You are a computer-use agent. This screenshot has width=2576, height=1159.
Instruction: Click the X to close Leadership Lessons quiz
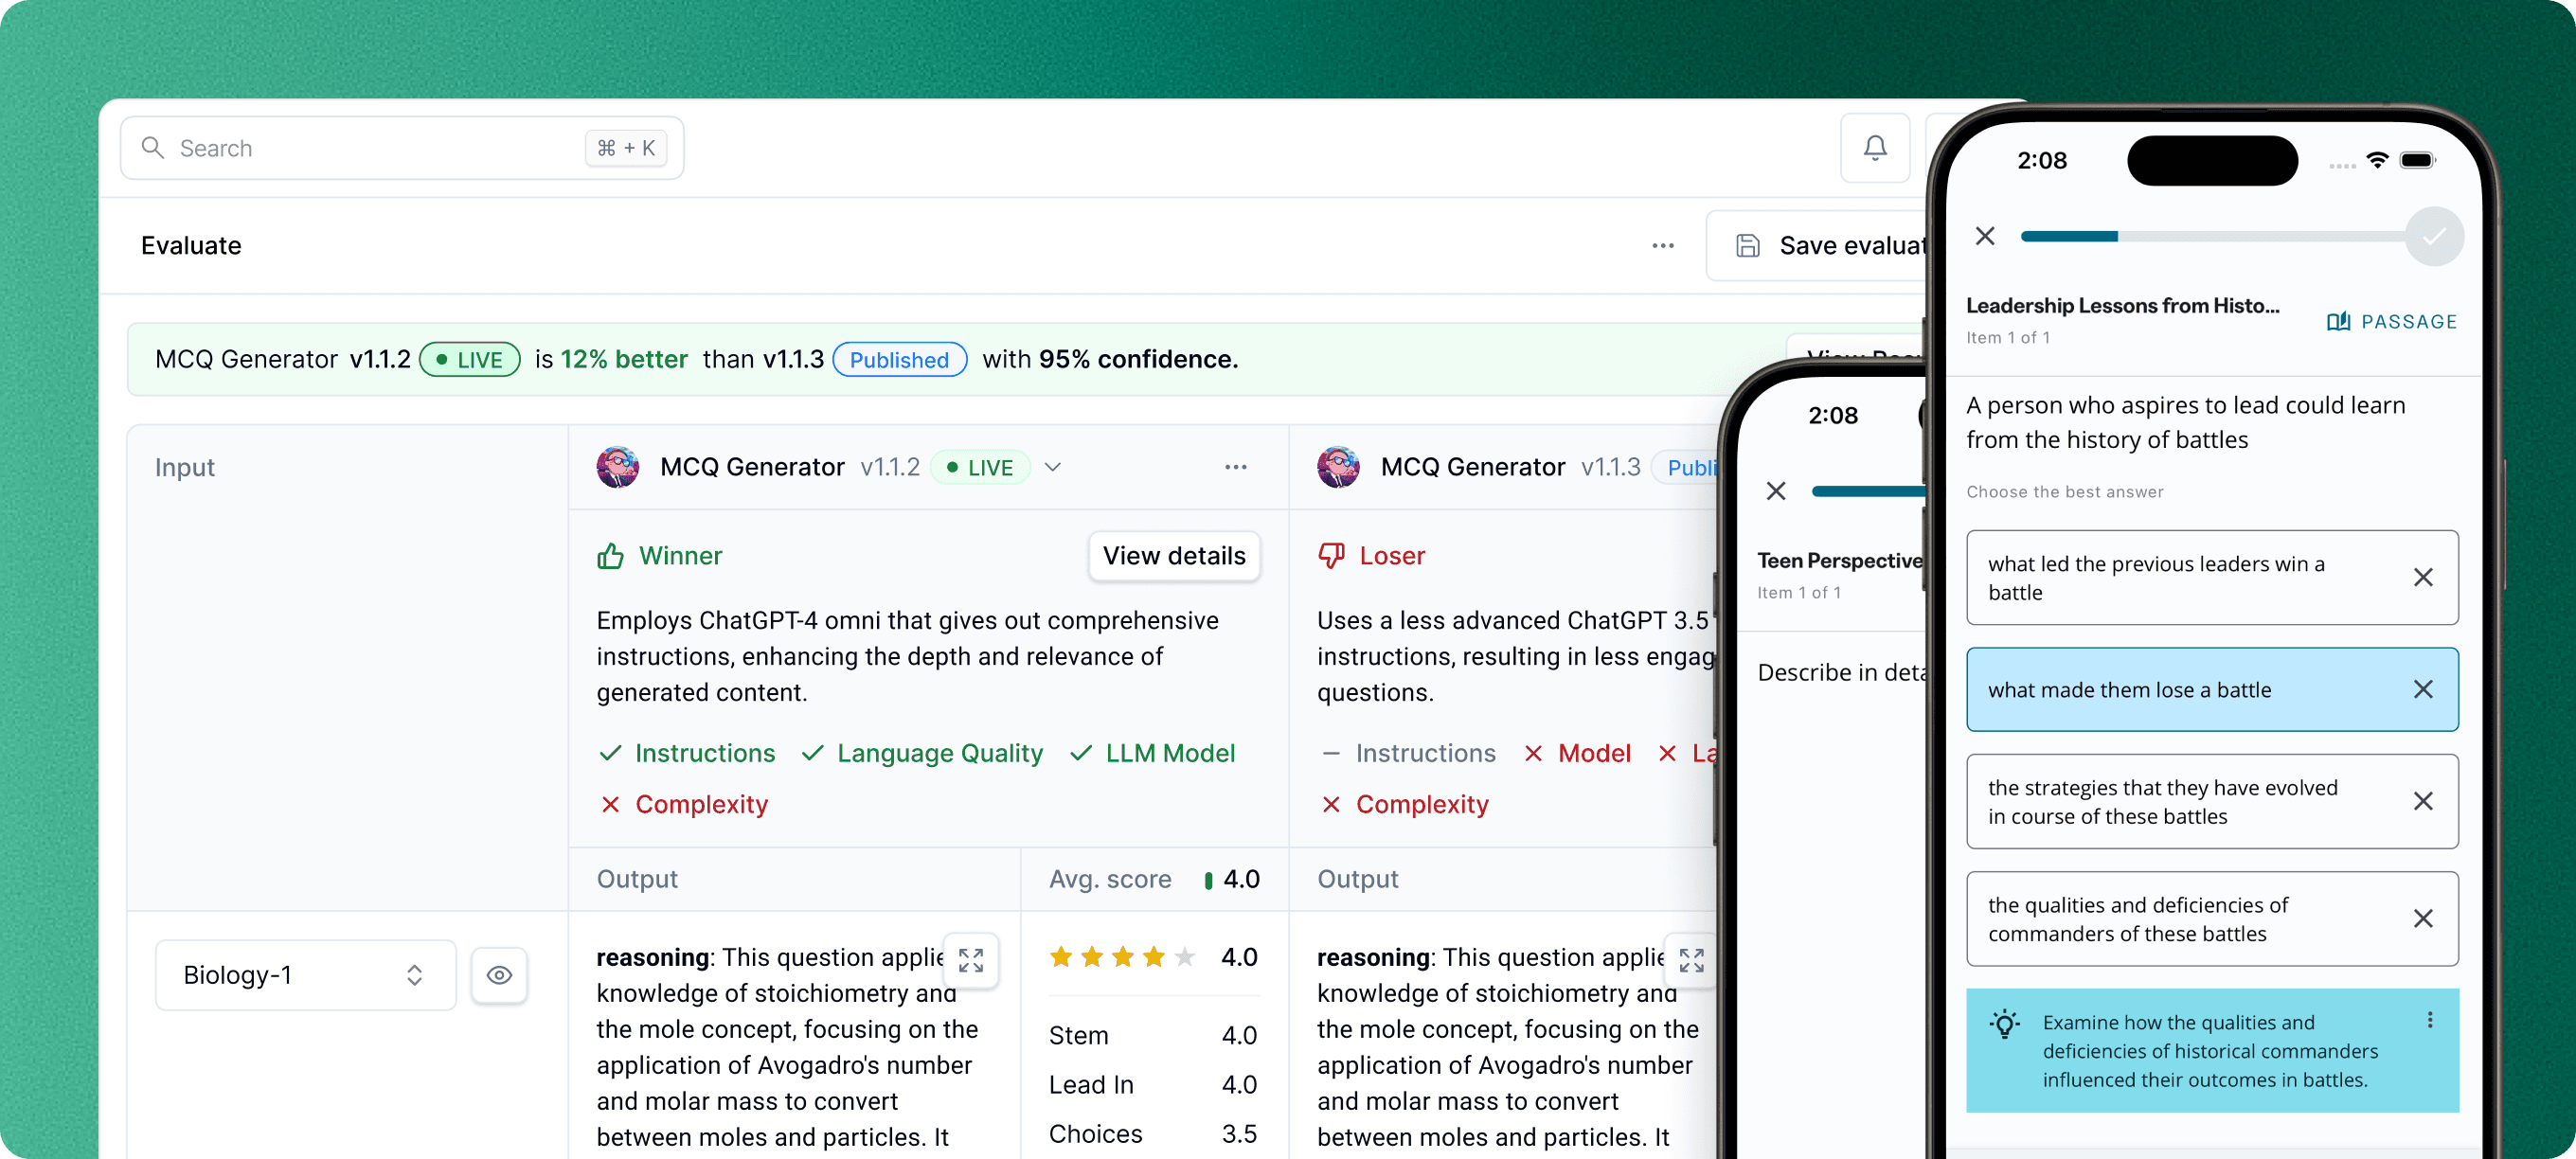click(x=1985, y=236)
